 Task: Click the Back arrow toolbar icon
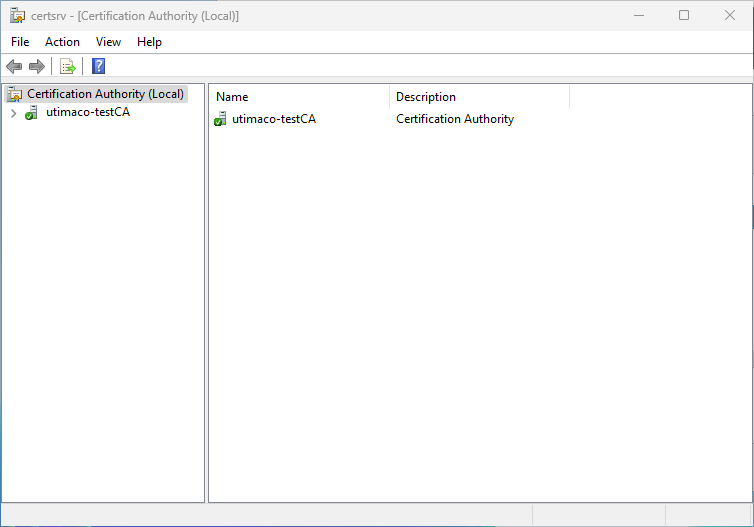[x=14, y=66]
